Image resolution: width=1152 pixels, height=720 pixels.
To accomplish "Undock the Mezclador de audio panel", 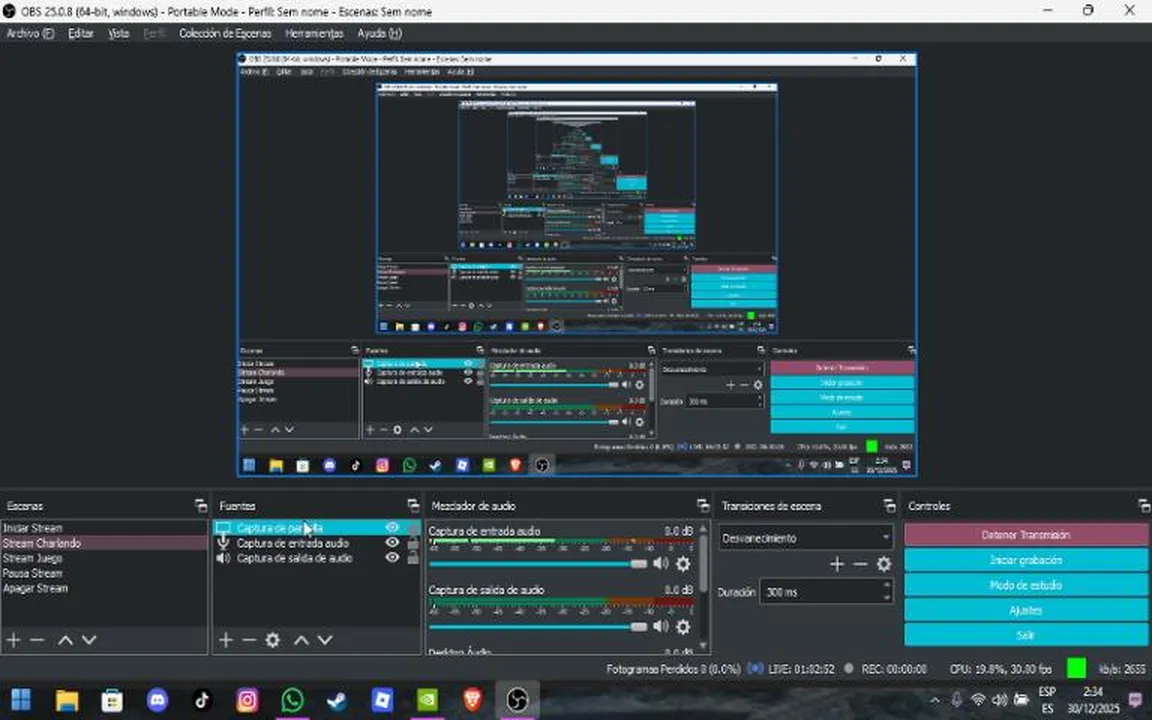I will (703, 505).
